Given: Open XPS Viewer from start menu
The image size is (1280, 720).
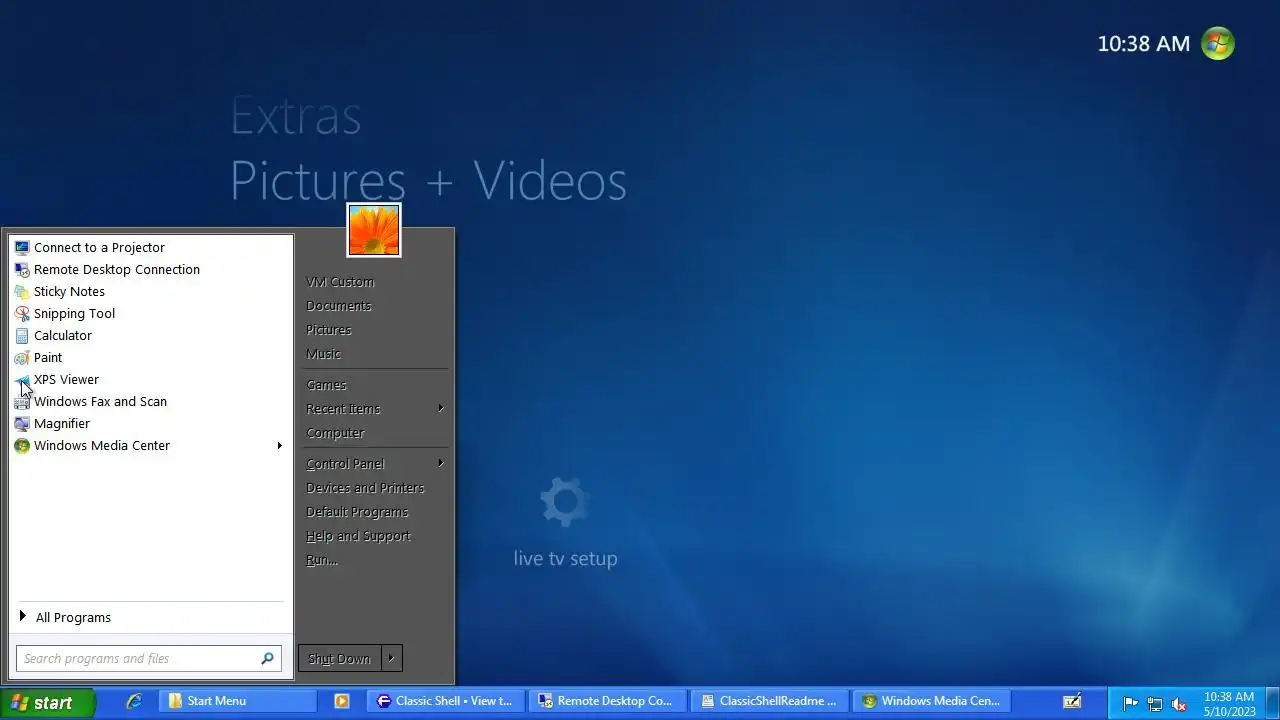Looking at the screenshot, I should point(150,379).
